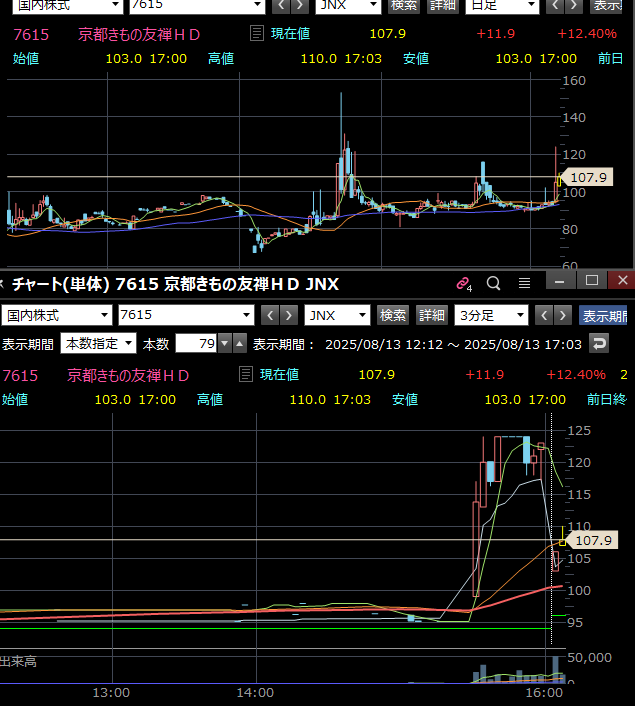
Task: Open JNX market dropdown in lower chart
Action: tap(337, 315)
